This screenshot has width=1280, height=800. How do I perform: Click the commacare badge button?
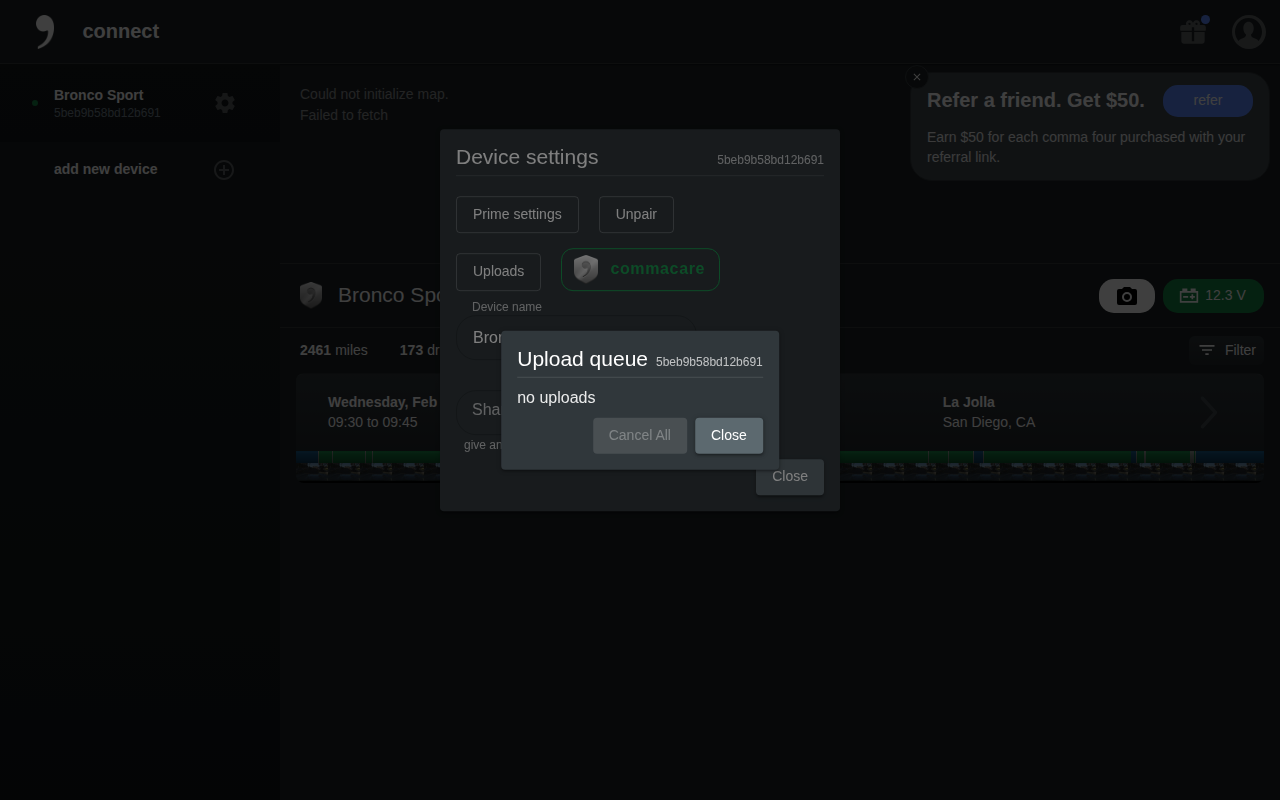pyautogui.click(x=640, y=269)
